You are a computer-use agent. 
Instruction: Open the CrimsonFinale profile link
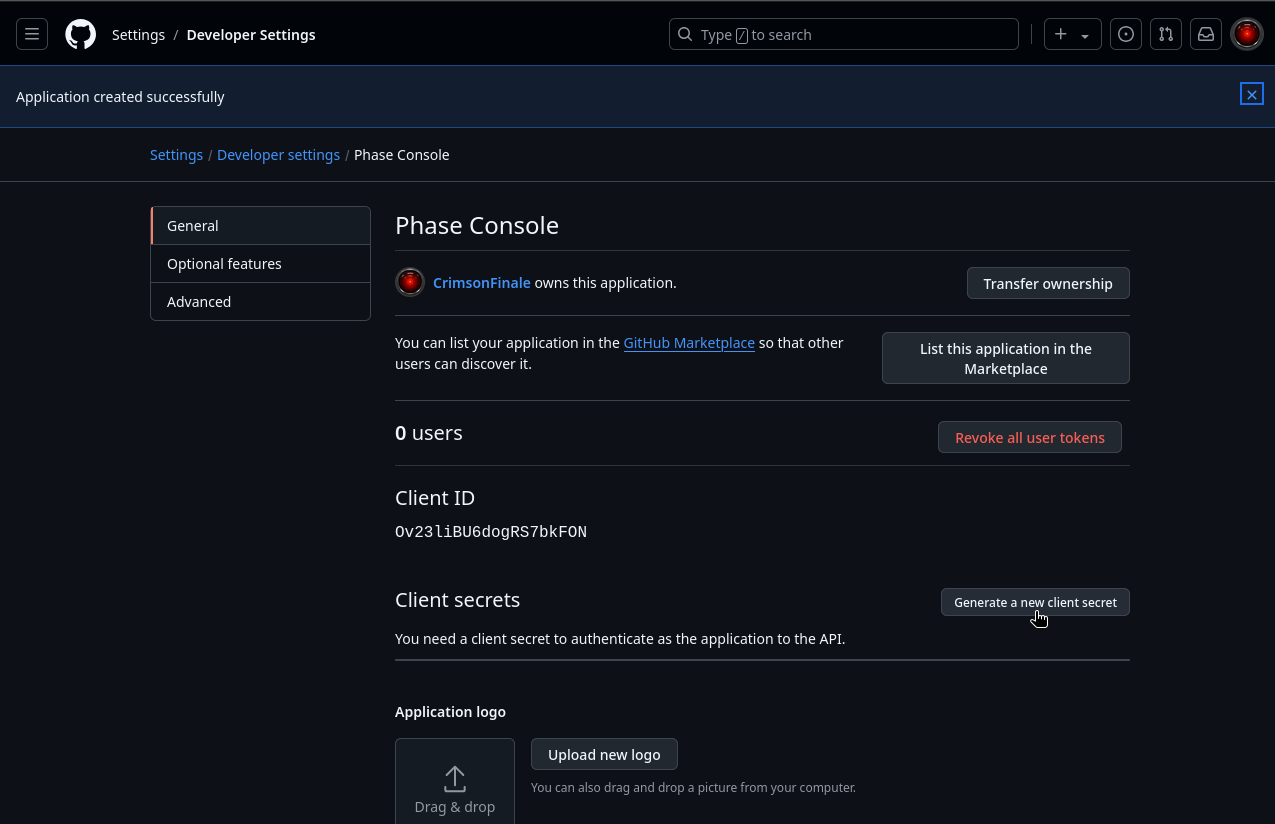481,283
